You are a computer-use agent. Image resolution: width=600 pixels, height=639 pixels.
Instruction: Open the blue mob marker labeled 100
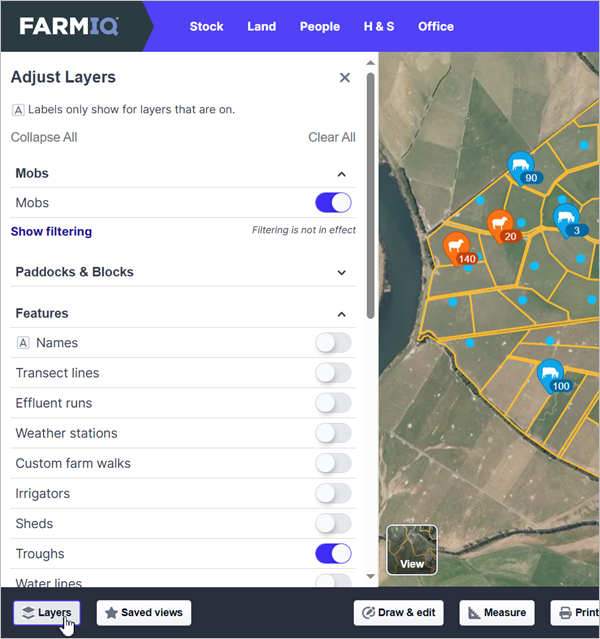549,375
